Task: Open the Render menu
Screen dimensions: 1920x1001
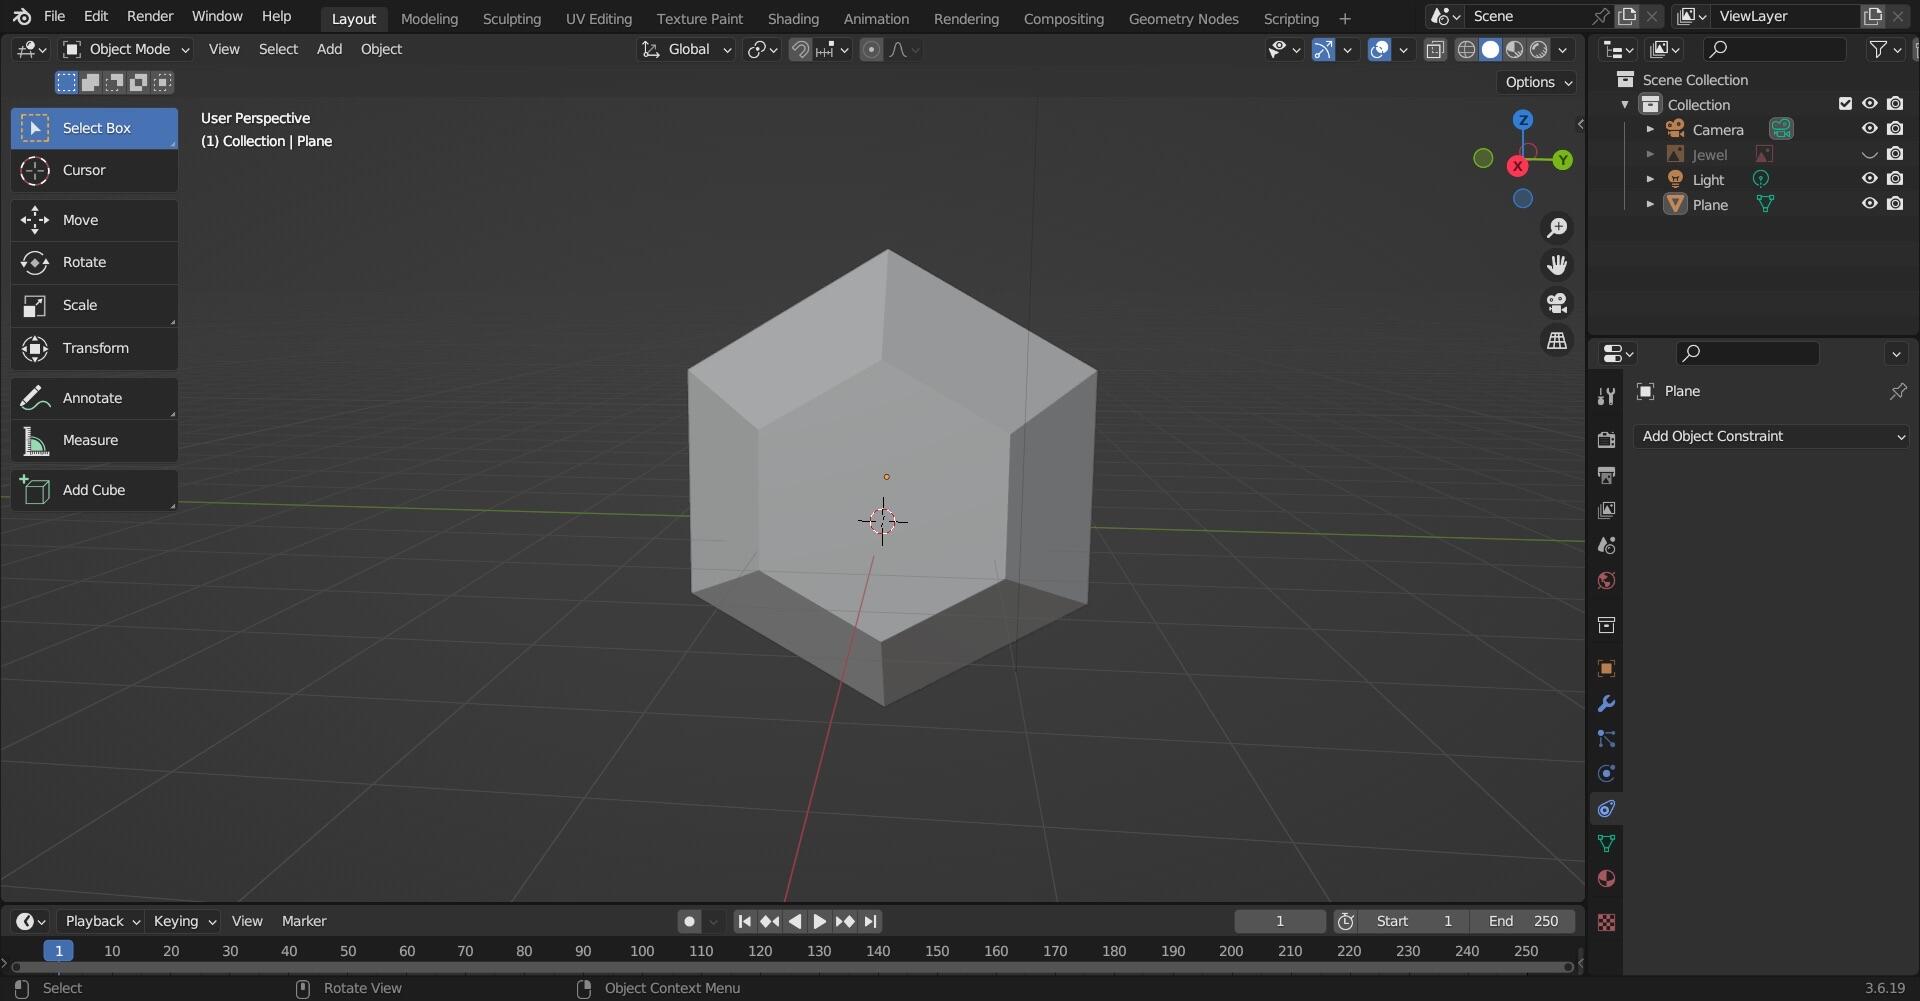Action: coord(150,16)
